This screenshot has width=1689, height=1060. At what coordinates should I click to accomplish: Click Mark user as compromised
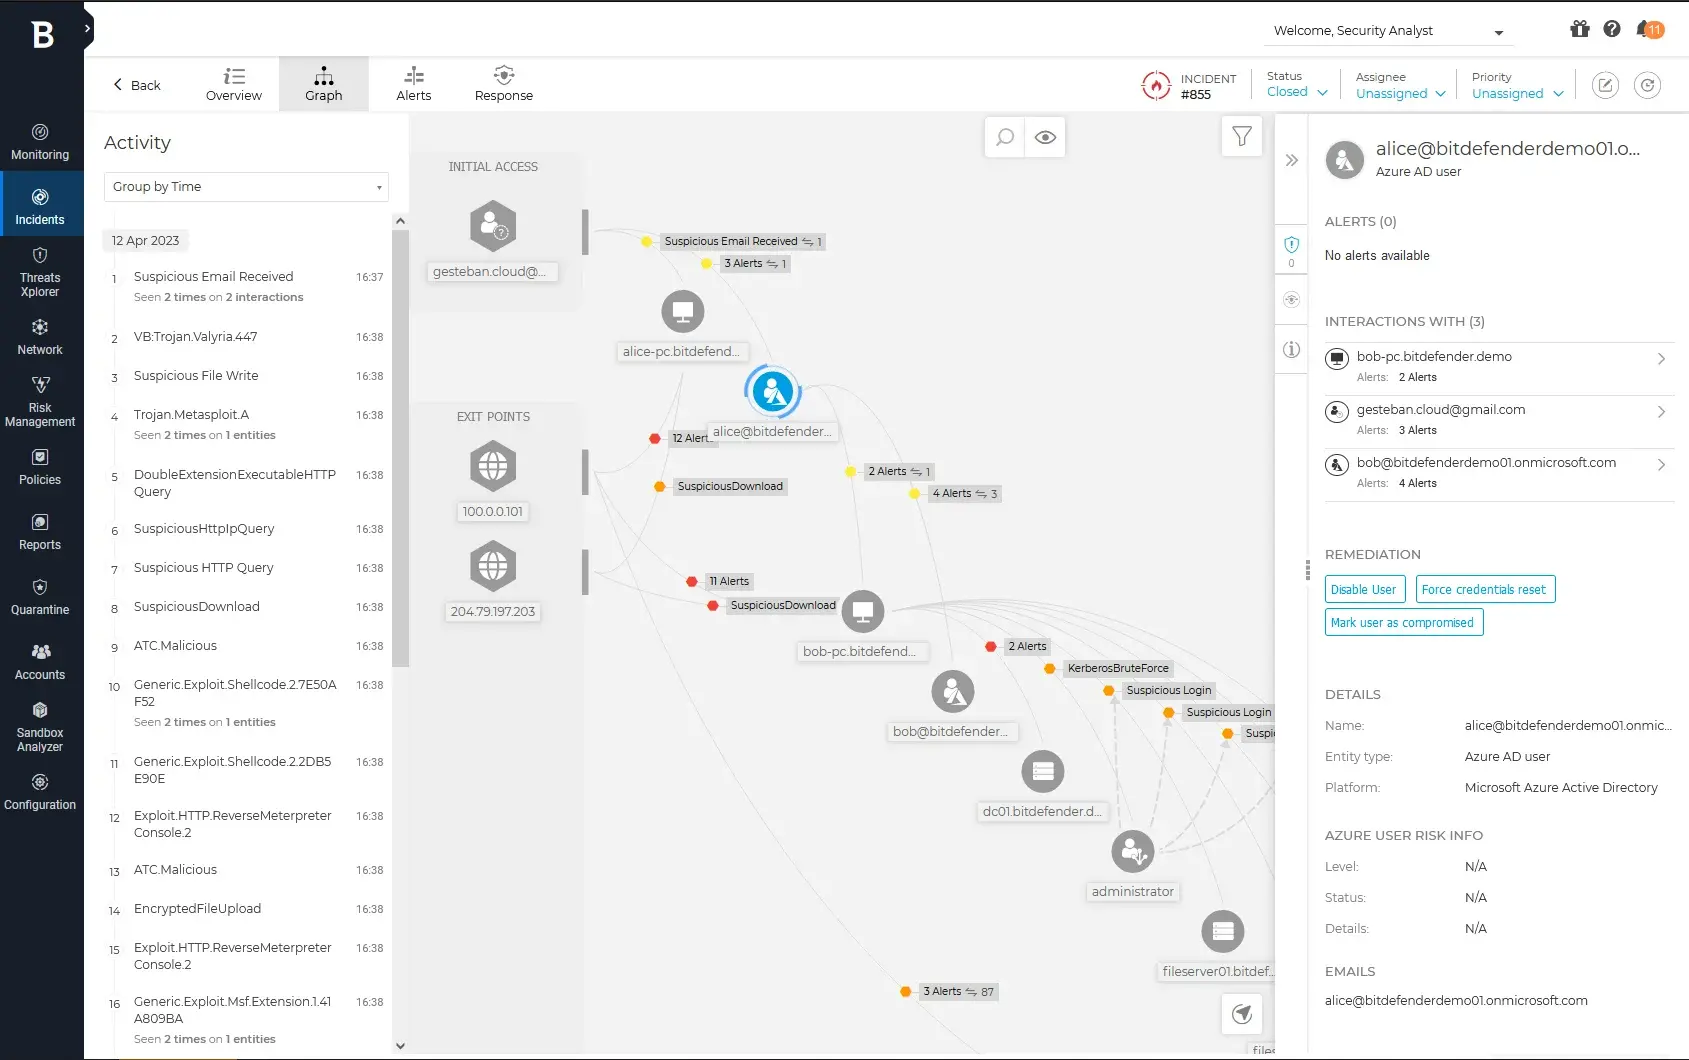coord(1403,622)
